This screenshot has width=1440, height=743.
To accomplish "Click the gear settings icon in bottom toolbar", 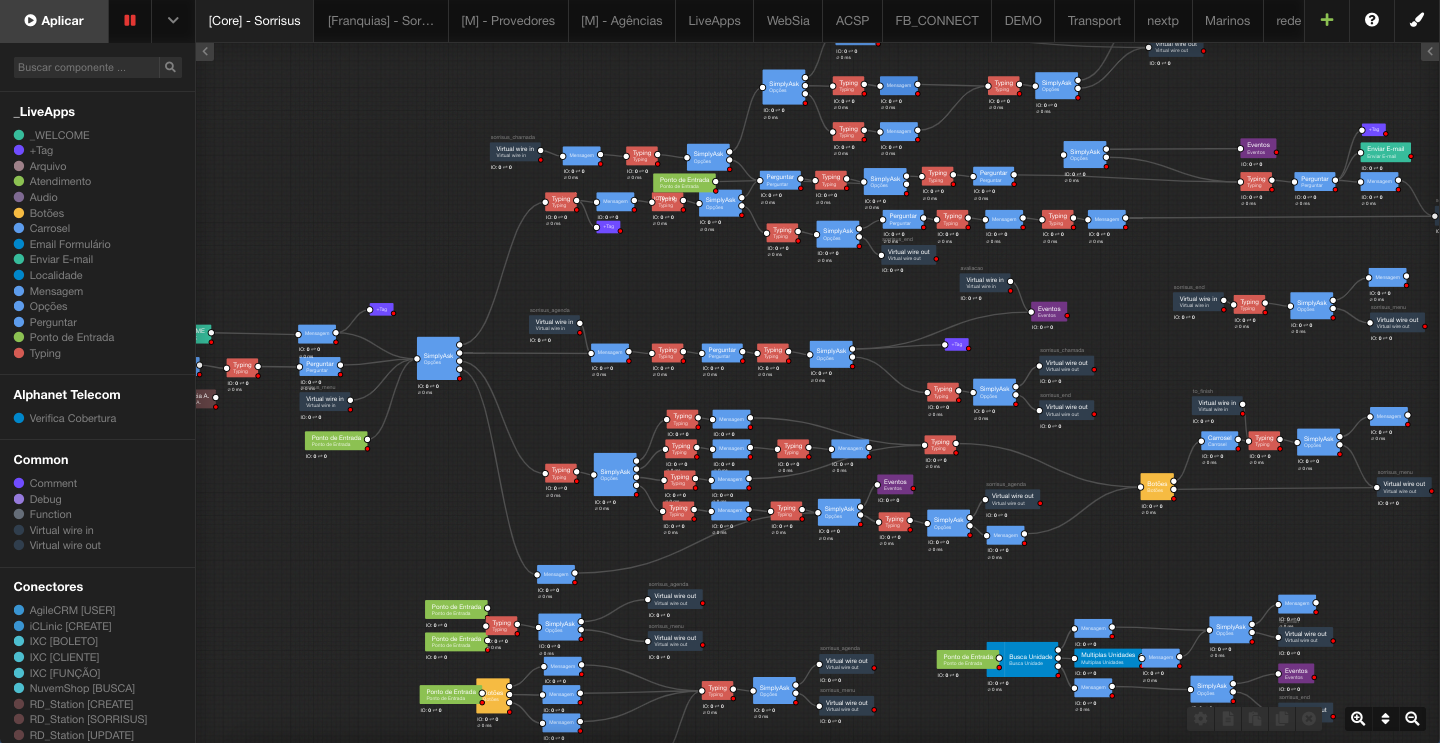I will click(x=1201, y=718).
